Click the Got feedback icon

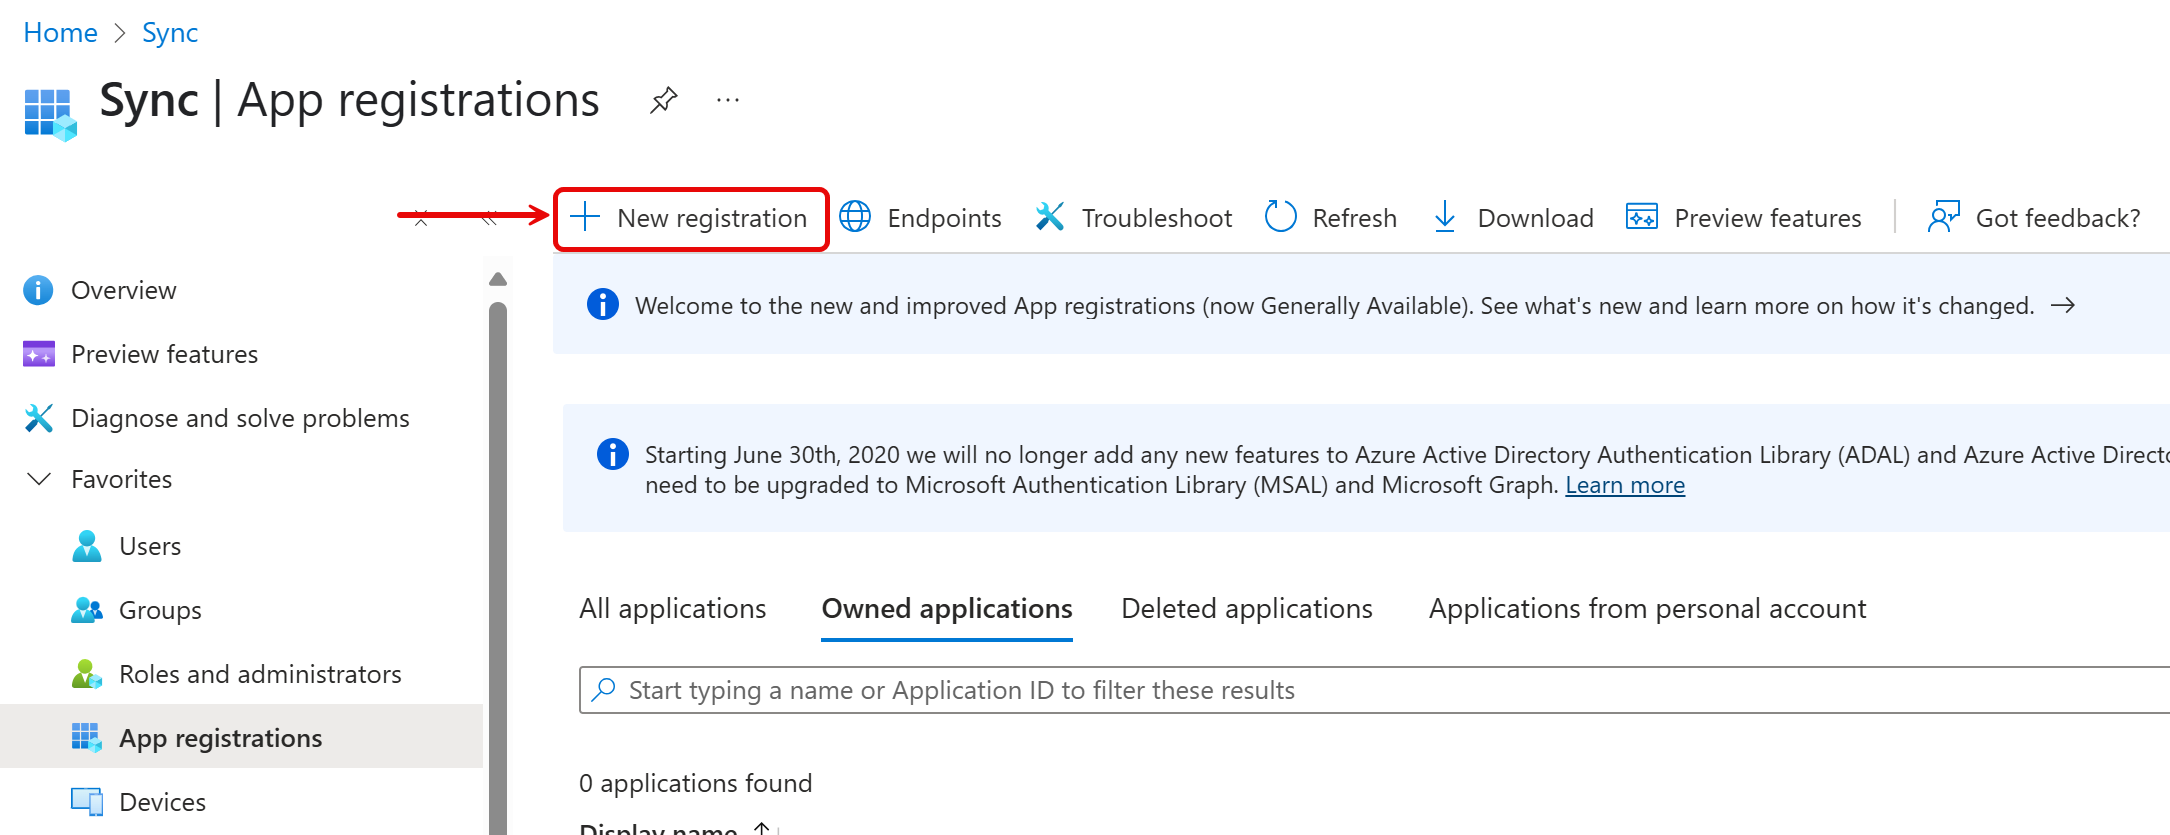pyautogui.click(x=1943, y=217)
